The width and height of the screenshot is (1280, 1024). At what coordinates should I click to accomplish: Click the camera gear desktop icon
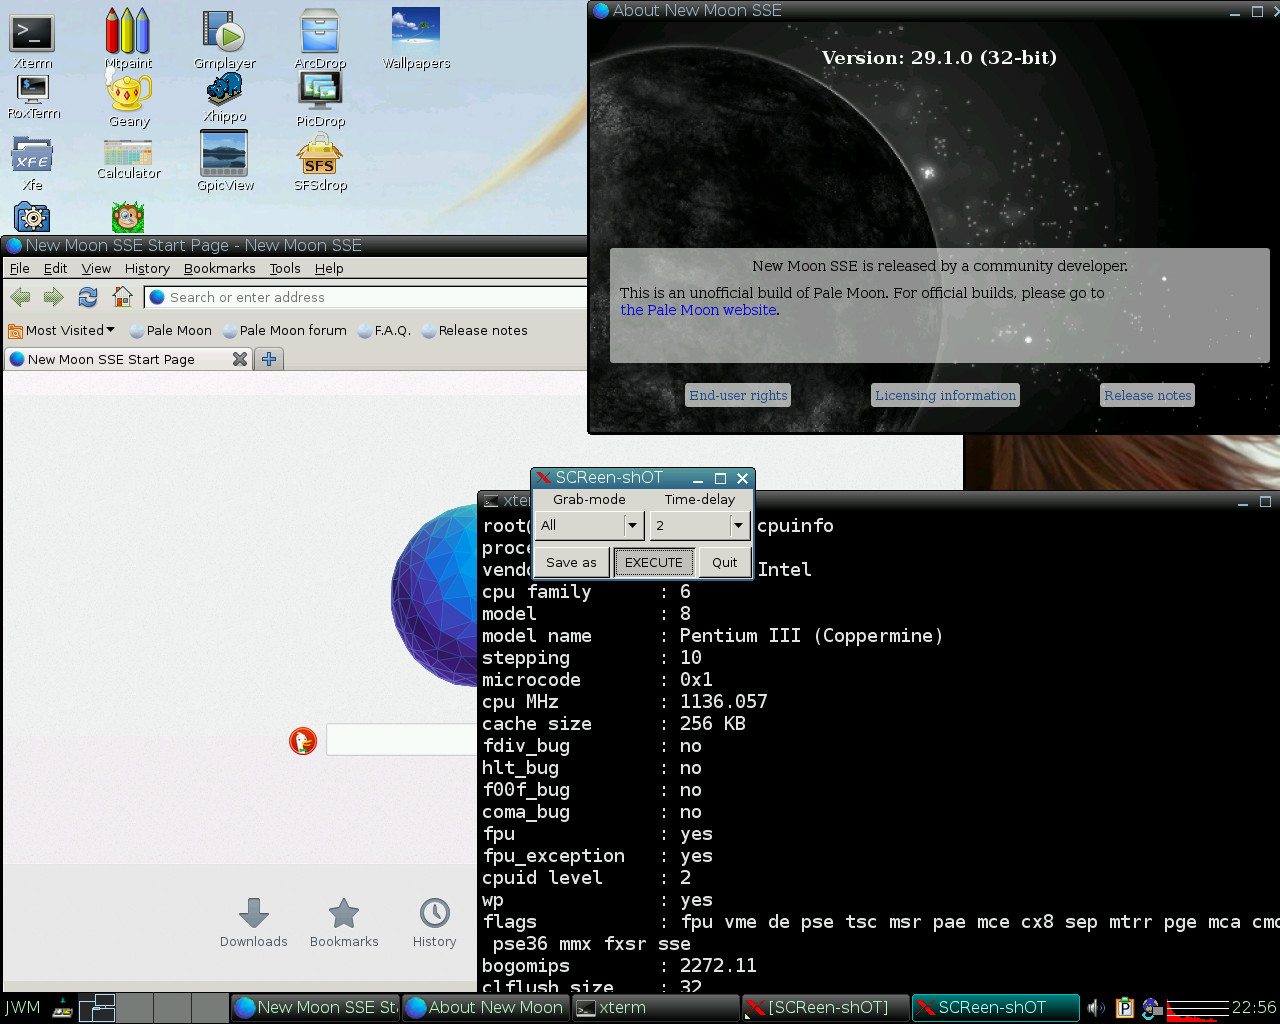click(32, 217)
